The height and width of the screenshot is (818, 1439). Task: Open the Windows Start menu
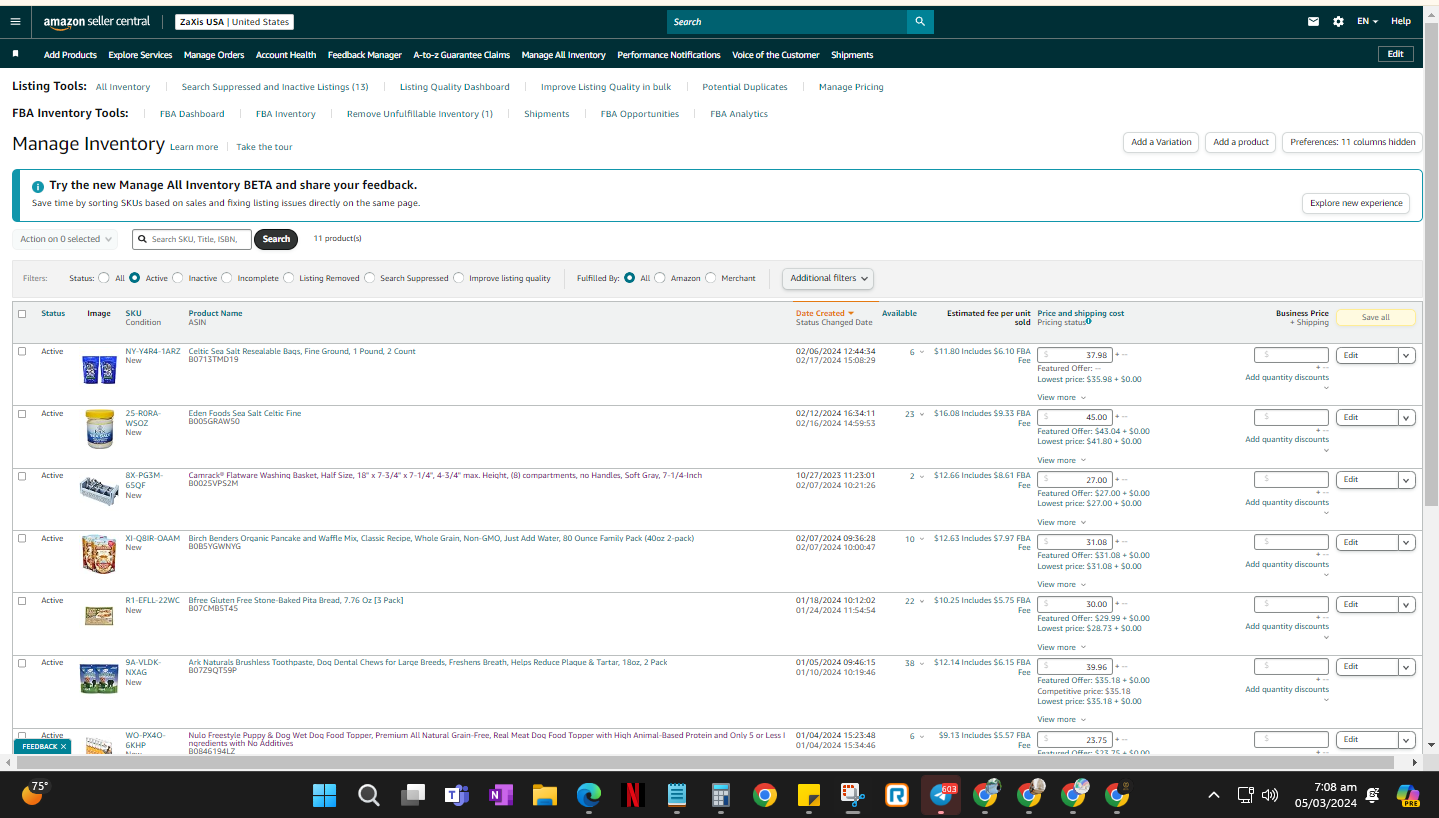(x=324, y=796)
